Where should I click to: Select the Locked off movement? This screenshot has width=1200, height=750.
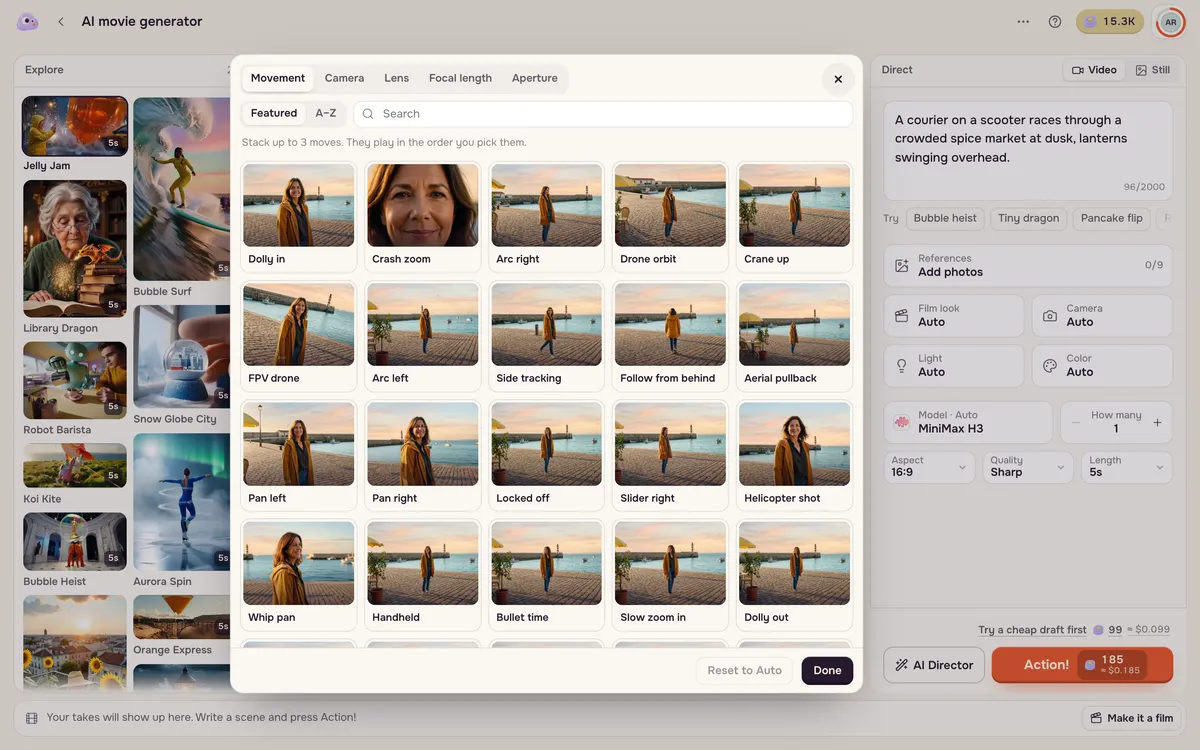pos(547,456)
